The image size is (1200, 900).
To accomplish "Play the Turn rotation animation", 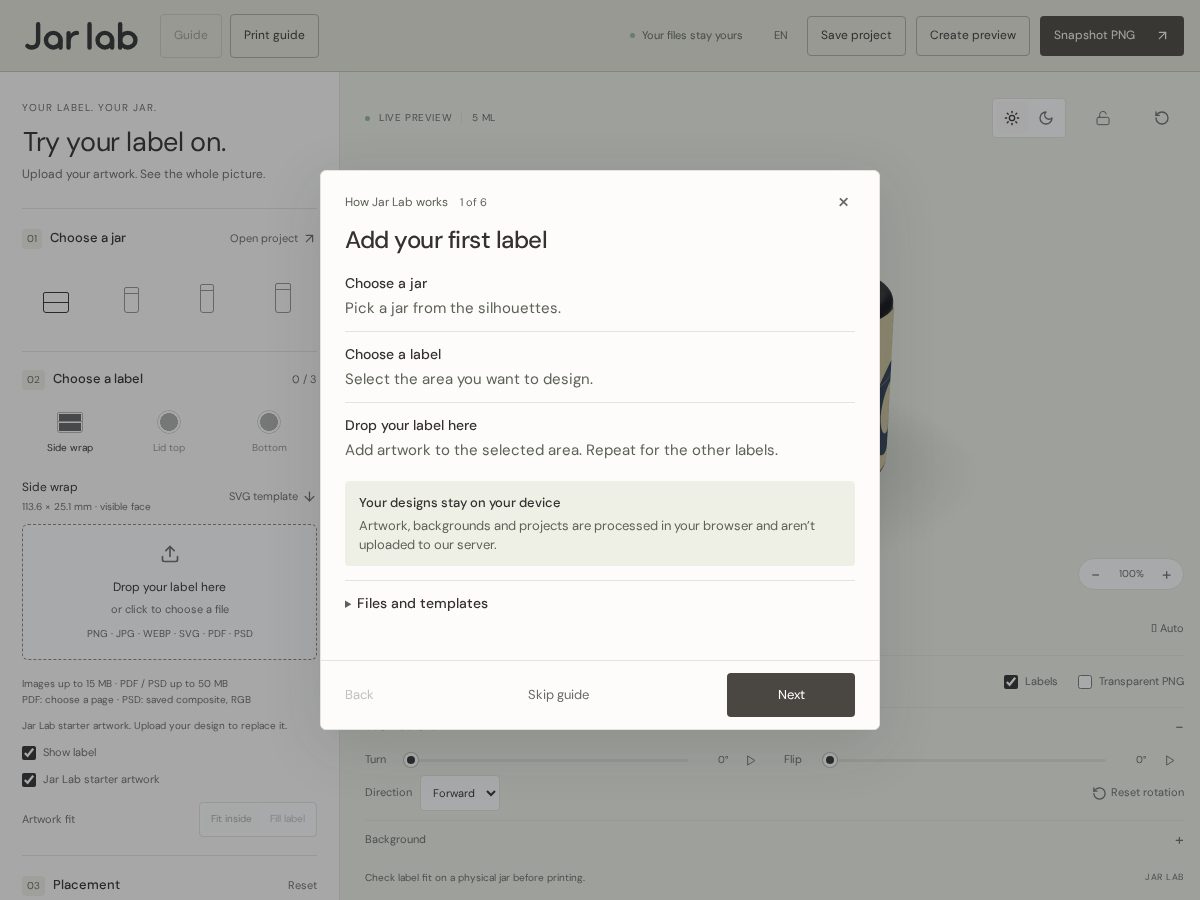I will [751, 760].
